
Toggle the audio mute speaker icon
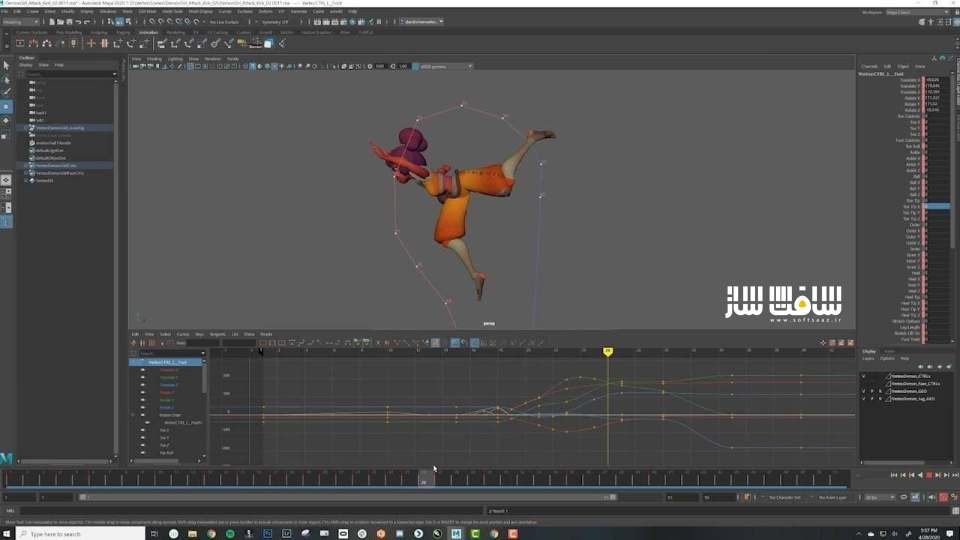point(933,497)
